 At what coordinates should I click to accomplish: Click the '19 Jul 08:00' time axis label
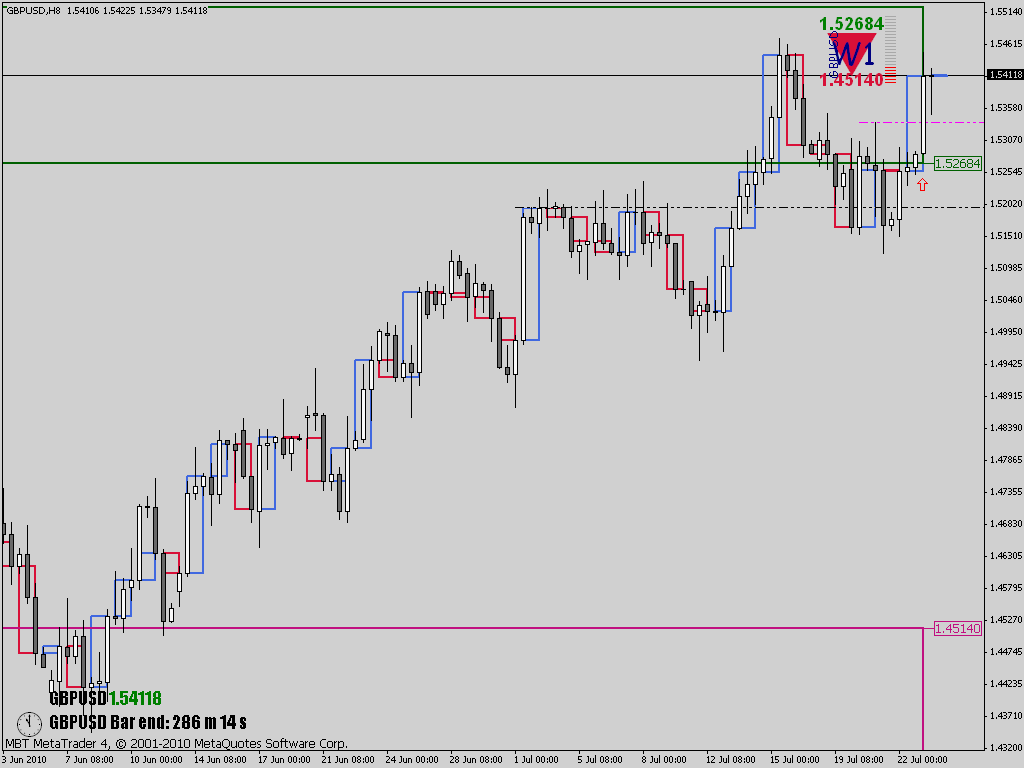coord(859,760)
